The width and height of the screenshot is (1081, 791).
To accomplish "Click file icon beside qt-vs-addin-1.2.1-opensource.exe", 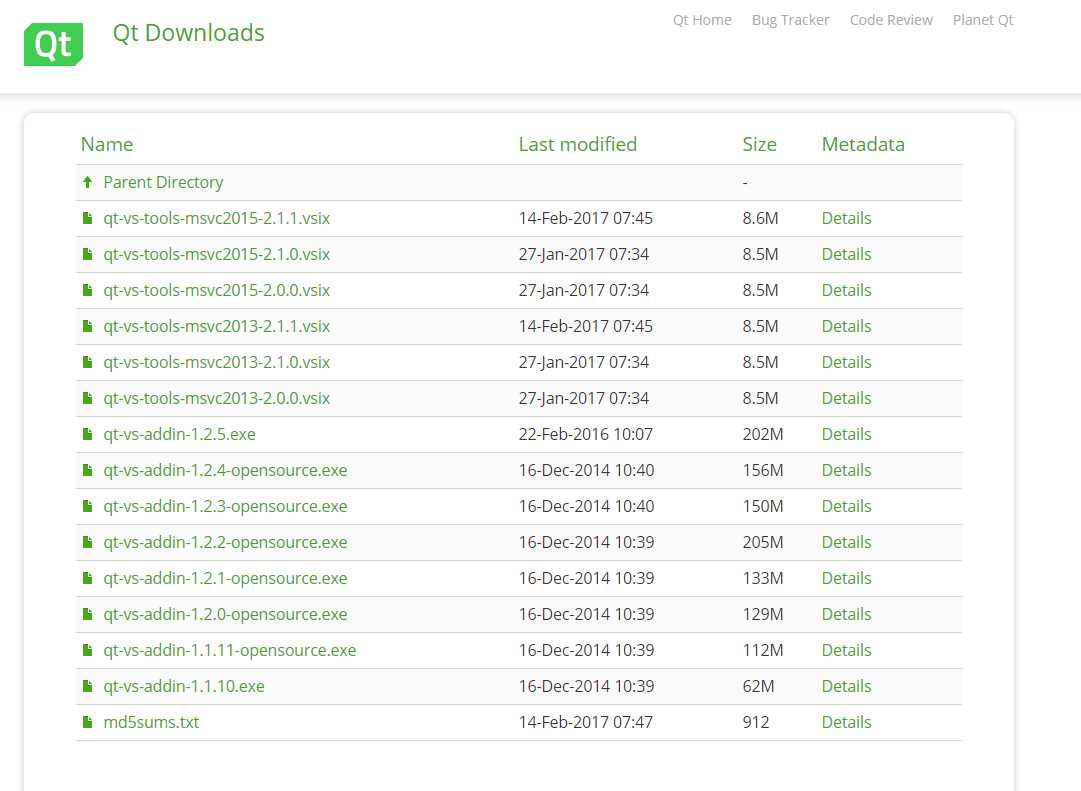I will (88, 578).
